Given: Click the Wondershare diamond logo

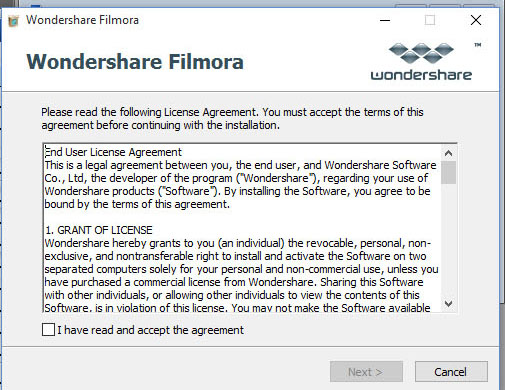Looking at the screenshot, I should [x=421, y=53].
